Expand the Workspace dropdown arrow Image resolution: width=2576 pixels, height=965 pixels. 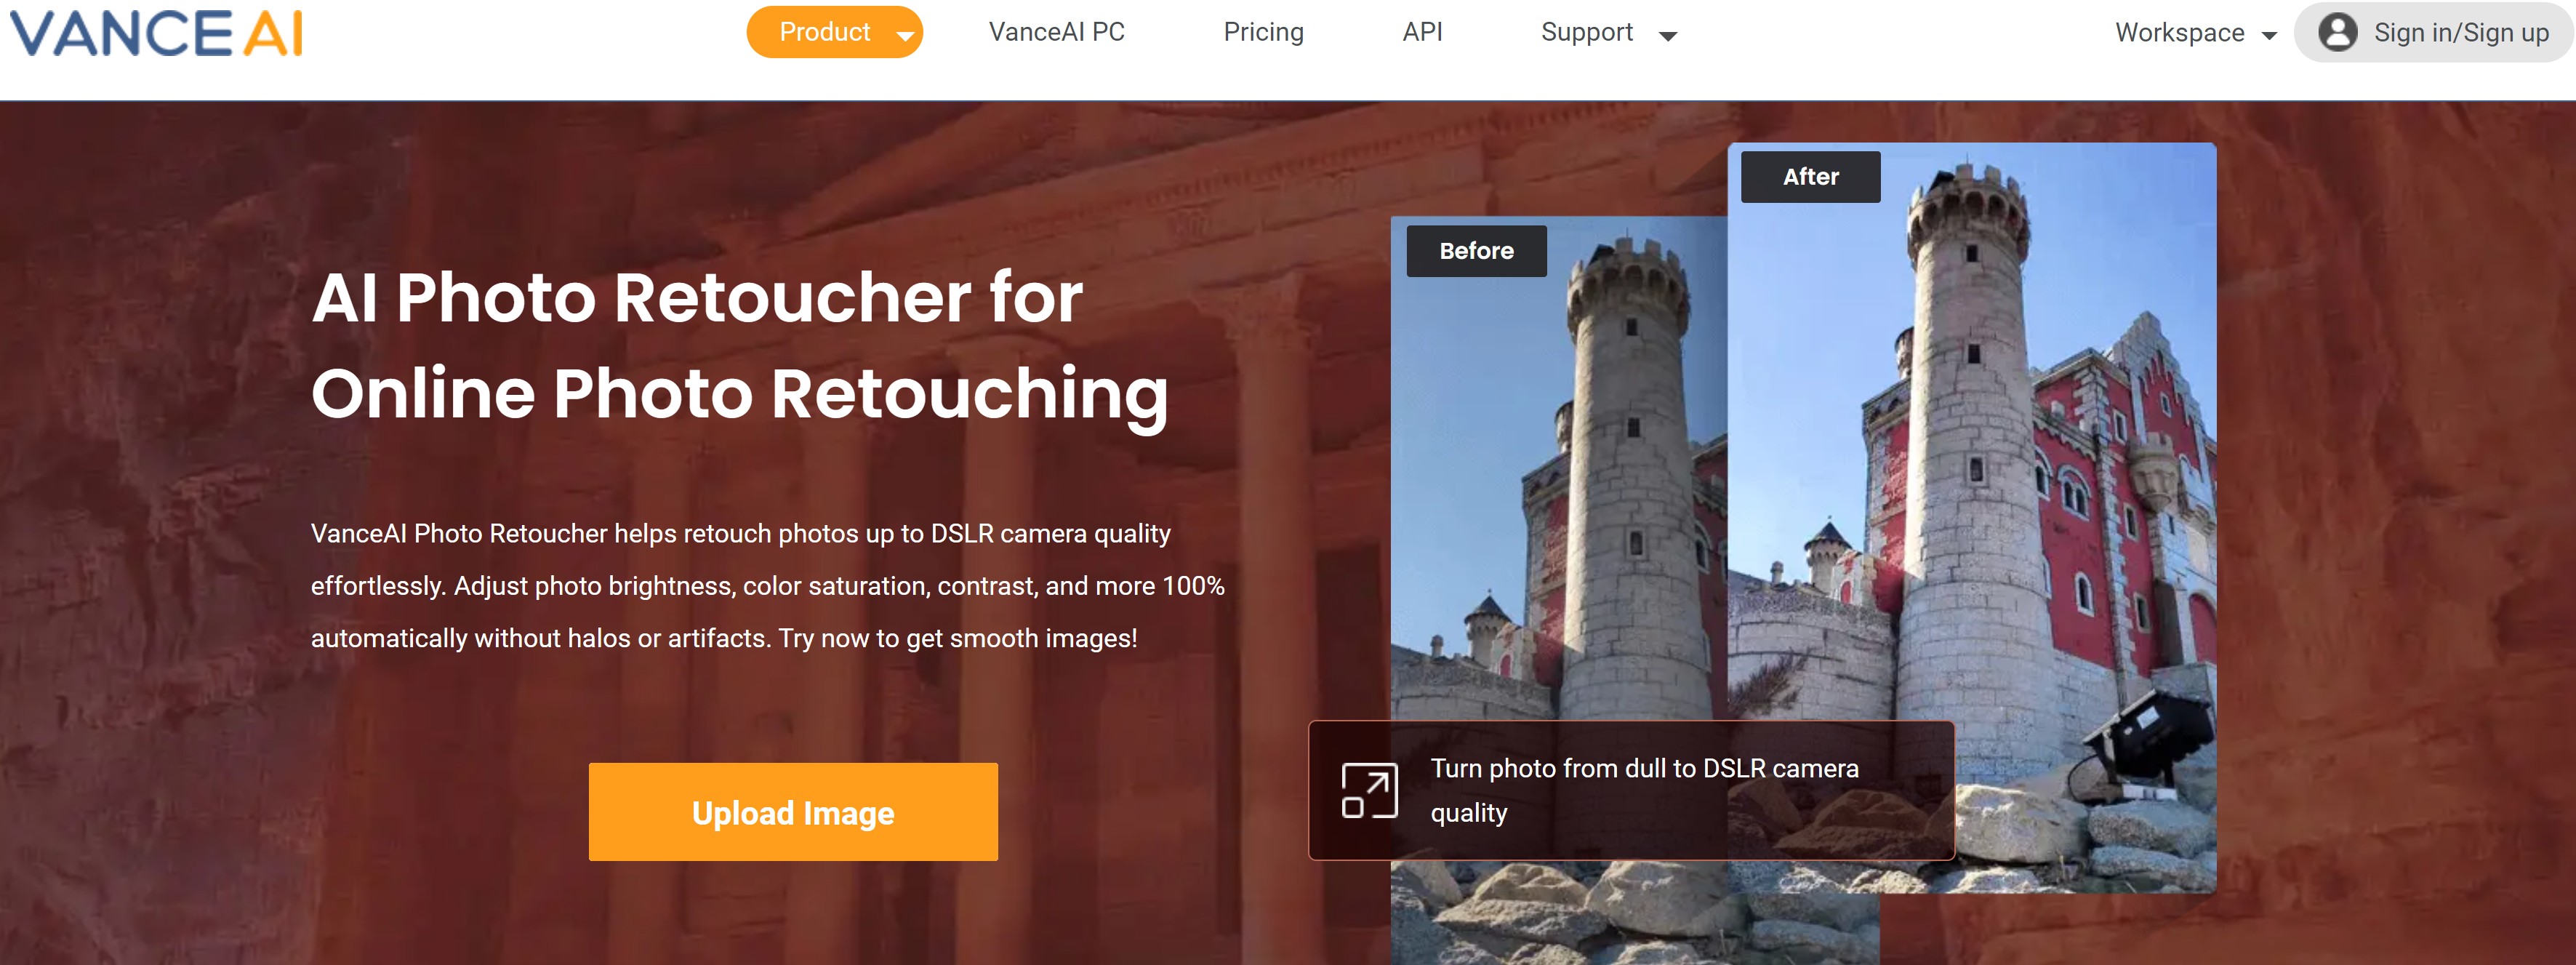tap(2268, 36)
